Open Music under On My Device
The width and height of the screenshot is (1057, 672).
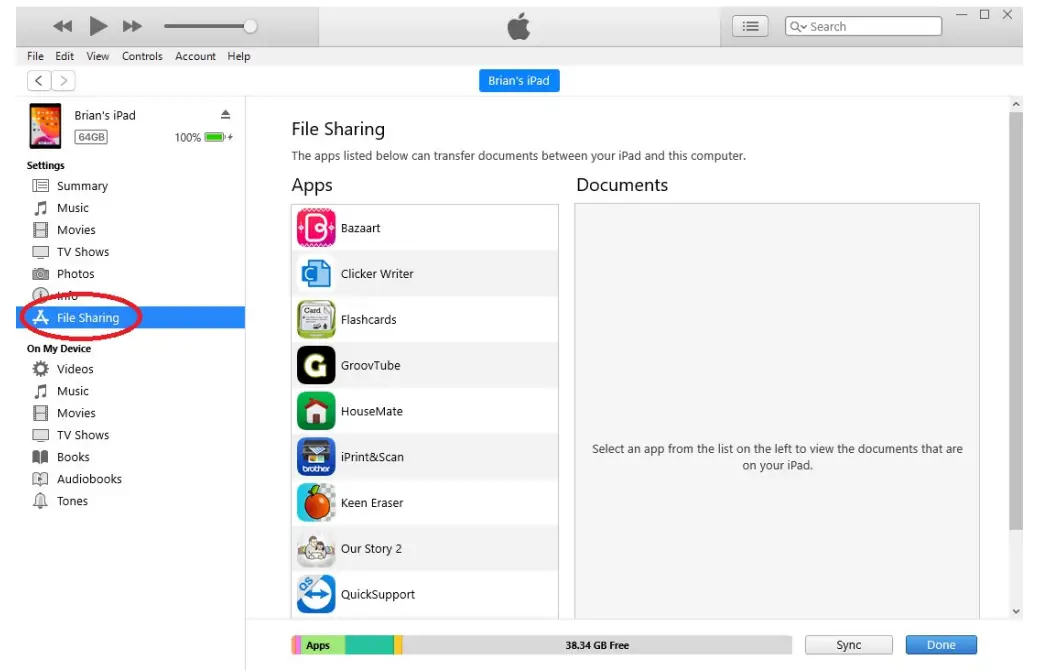[73, 391]
